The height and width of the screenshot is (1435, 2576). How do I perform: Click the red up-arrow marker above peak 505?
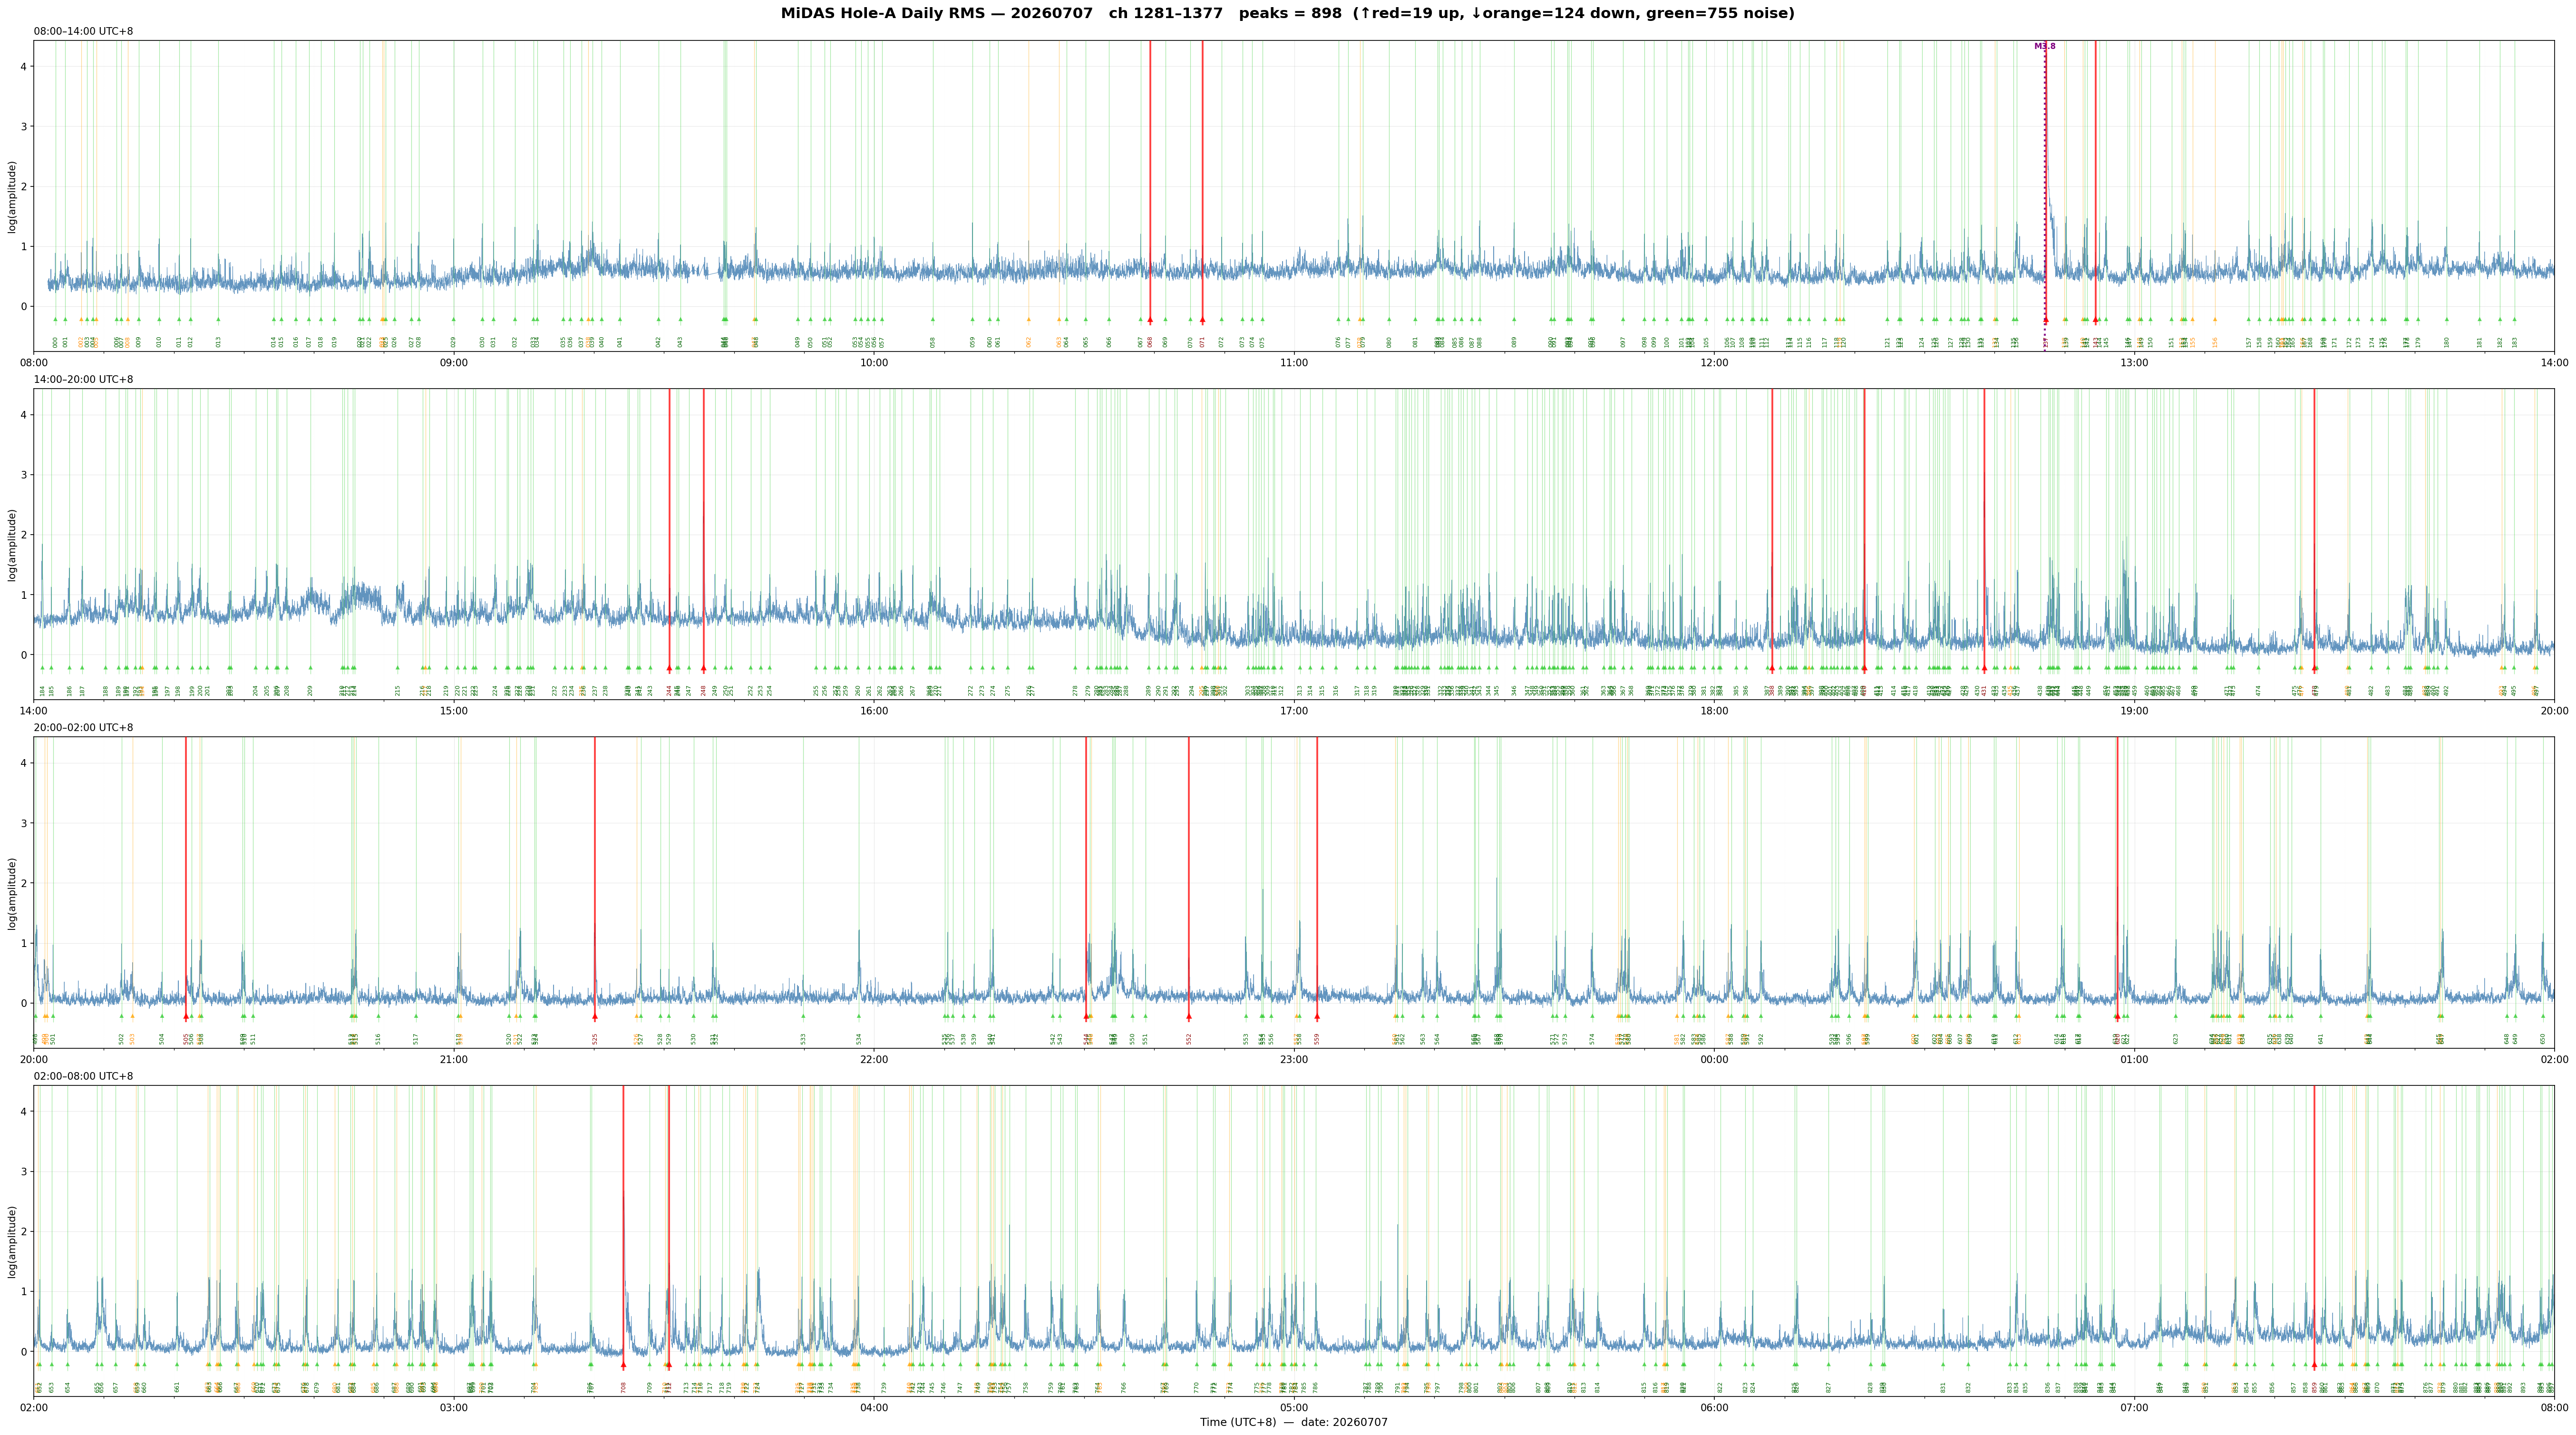186,1017
